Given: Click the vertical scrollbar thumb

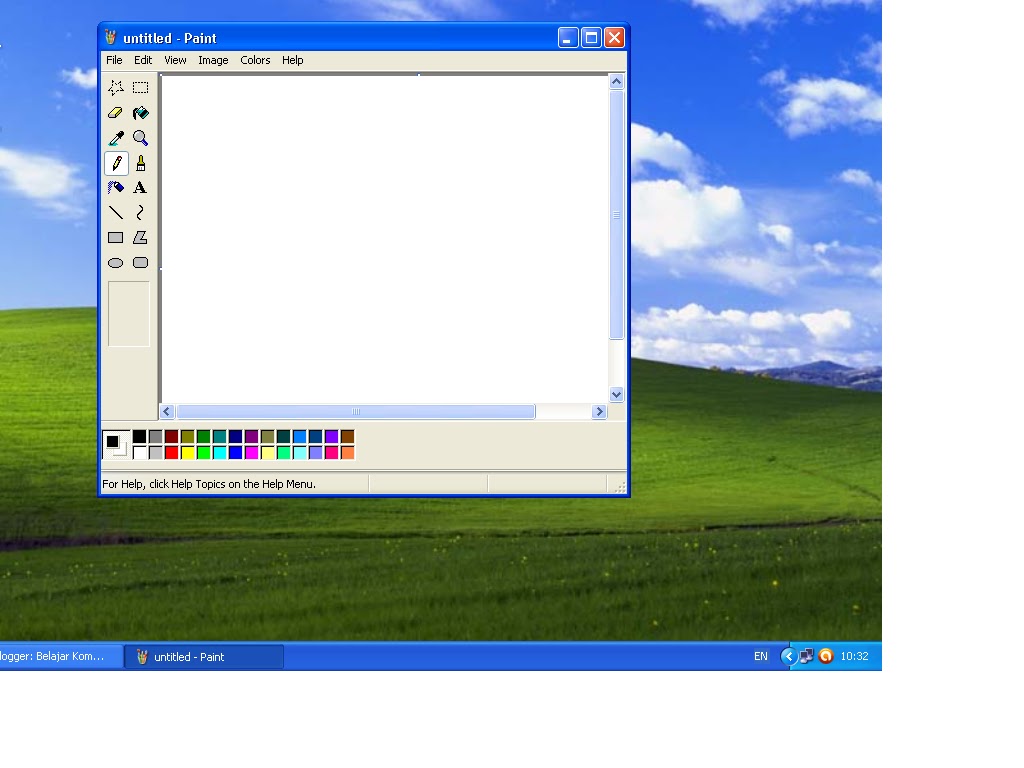Looking at the screenshot, I should coord(616,215).
